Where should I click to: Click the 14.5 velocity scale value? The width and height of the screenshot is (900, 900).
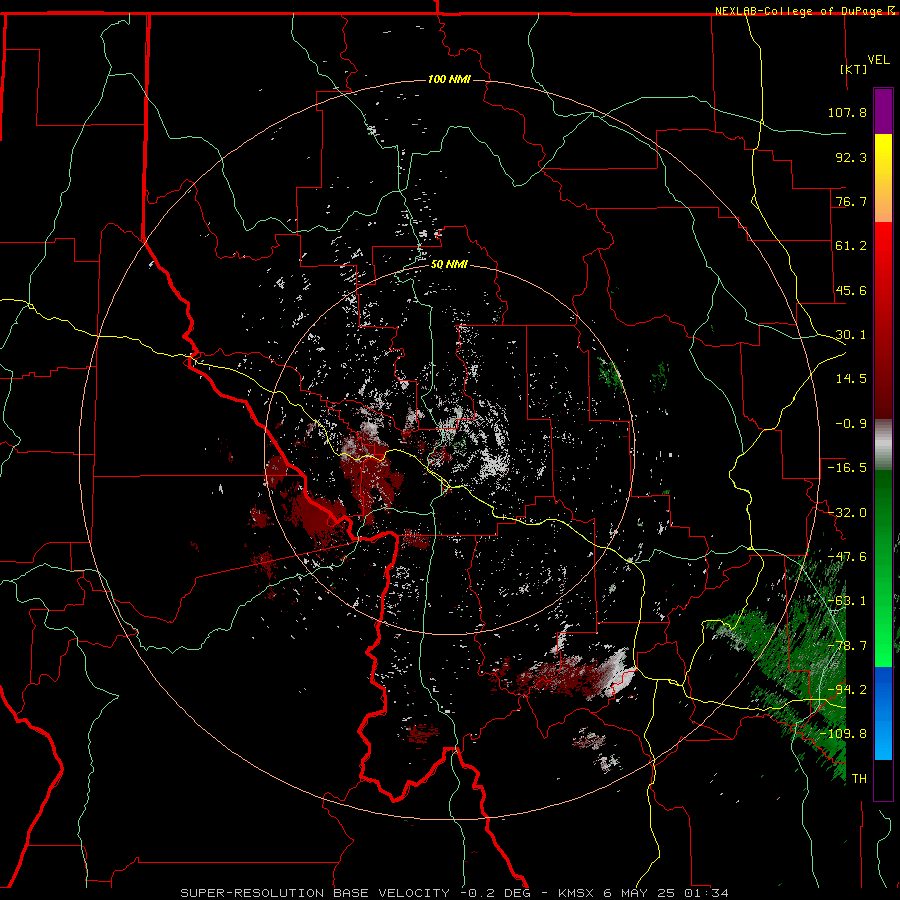851,379
